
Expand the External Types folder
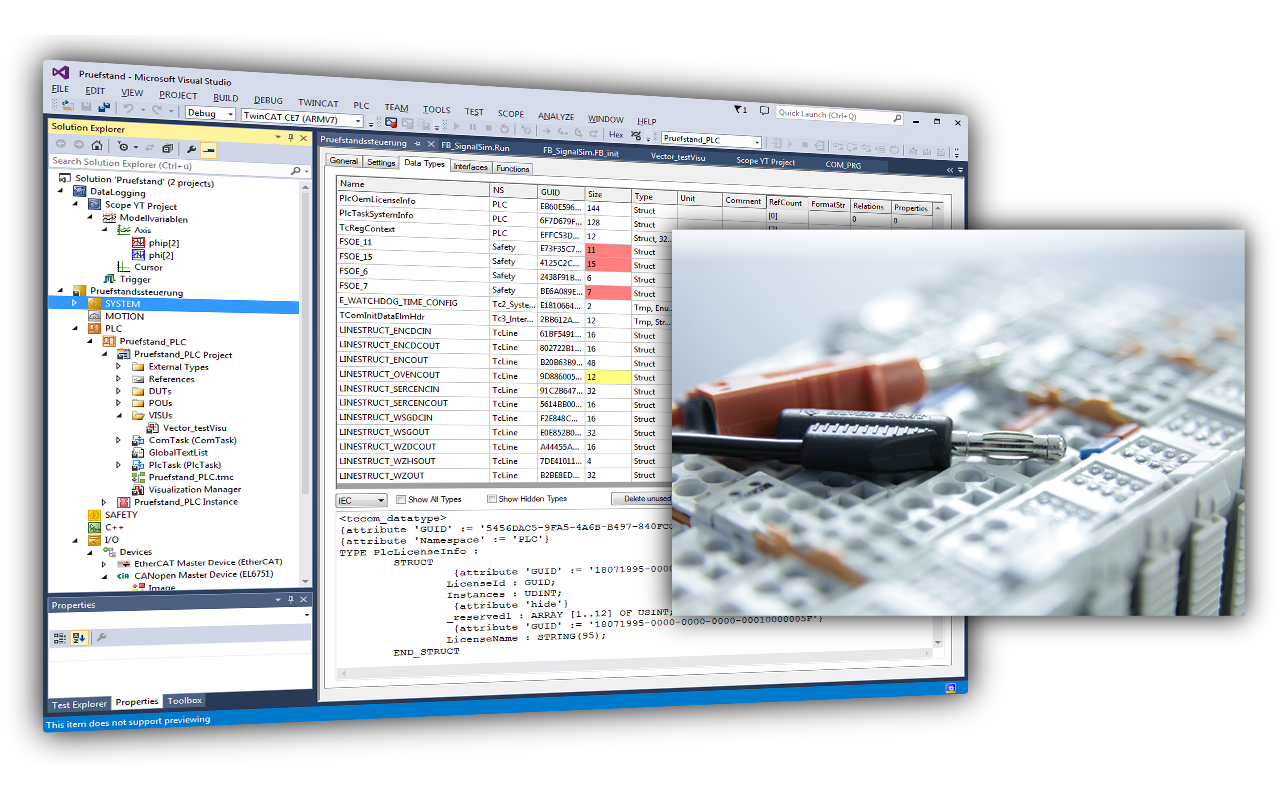pos(118,367)
